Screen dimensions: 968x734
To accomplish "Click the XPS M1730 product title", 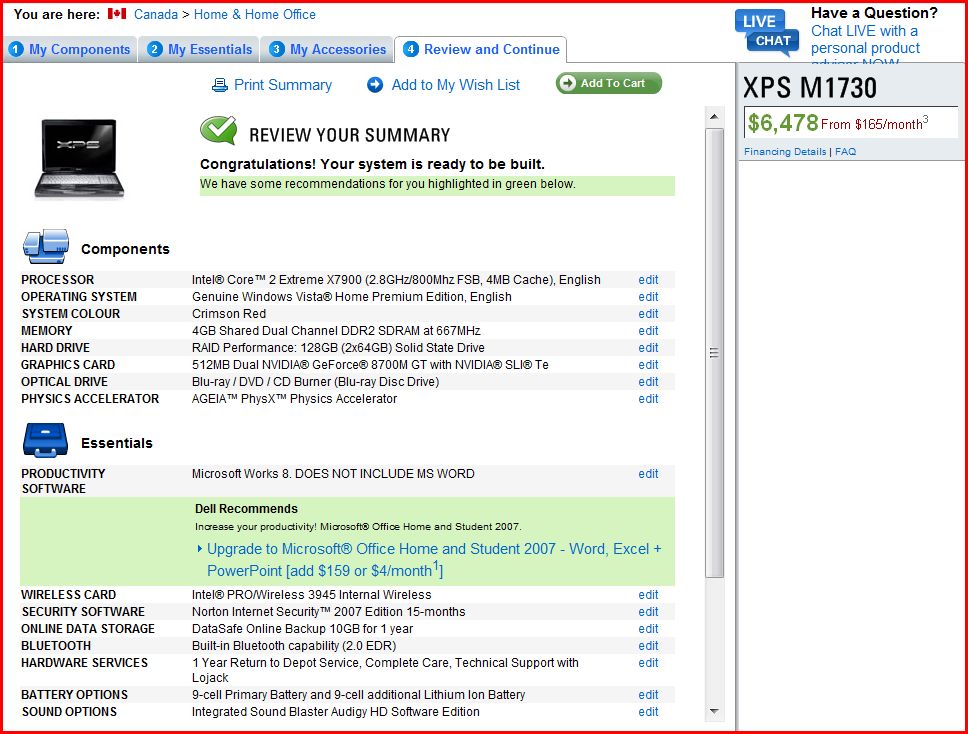I will click(x=810, y=88).
